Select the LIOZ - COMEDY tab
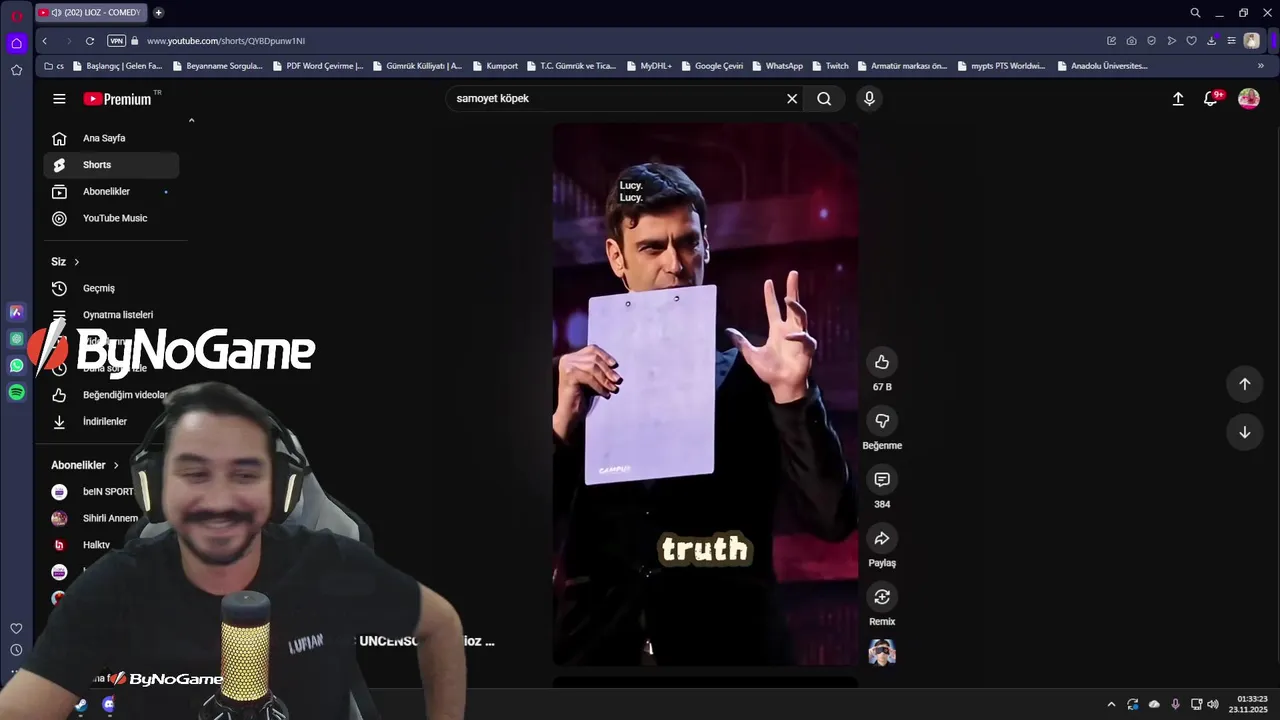 [90, 13]
